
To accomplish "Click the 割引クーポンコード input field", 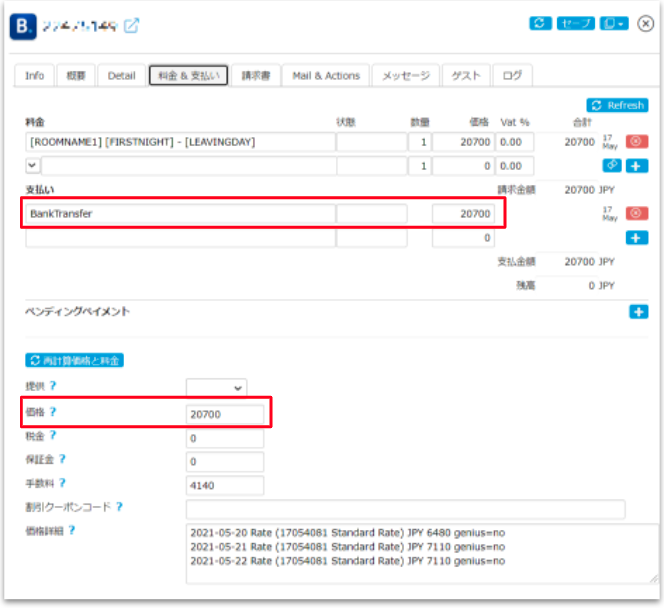I will (405, 509).
